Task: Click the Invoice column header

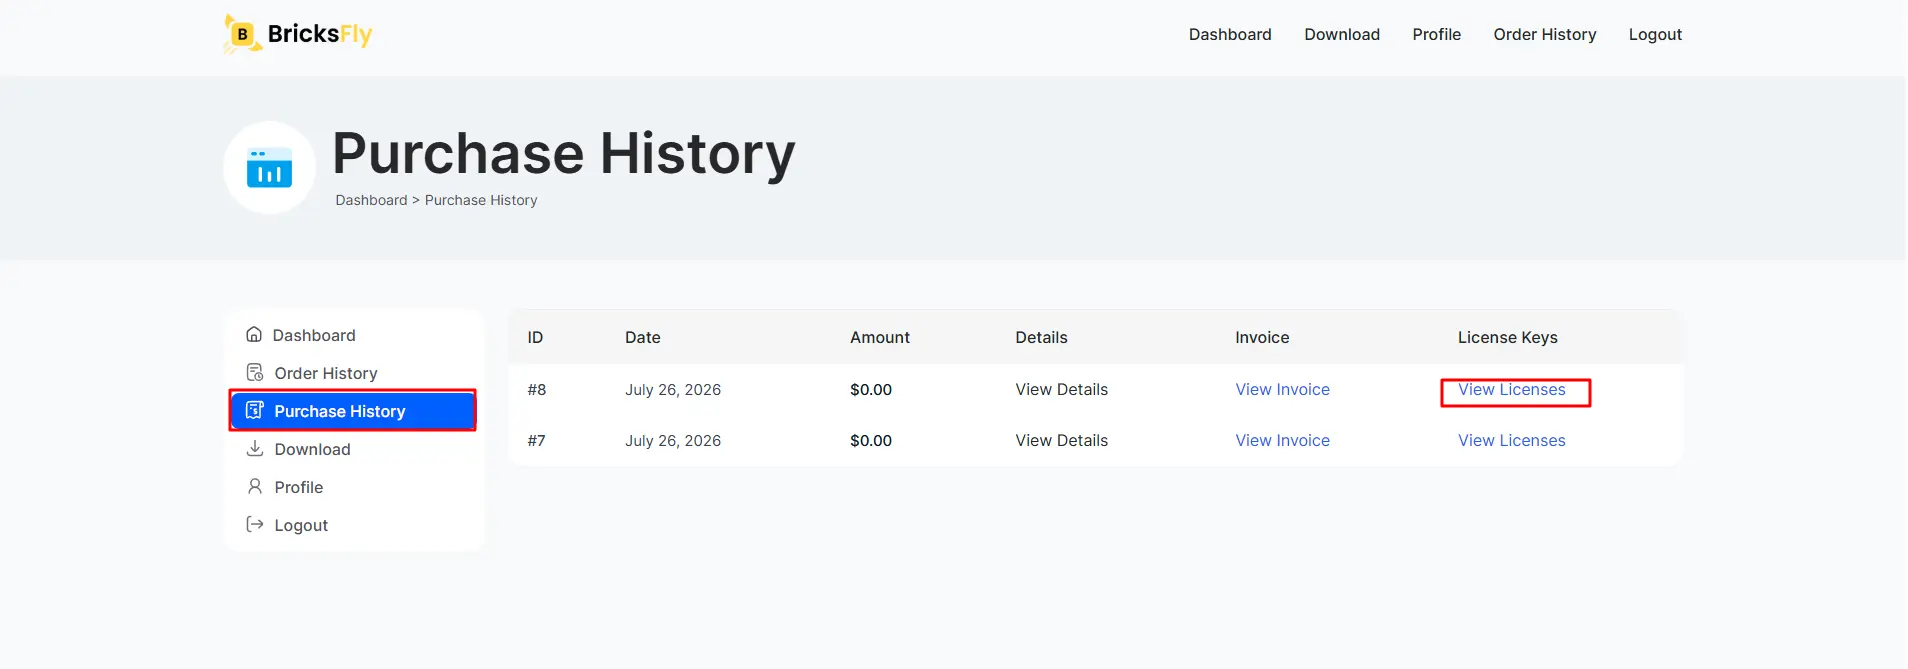Action: coord(1262,337)
